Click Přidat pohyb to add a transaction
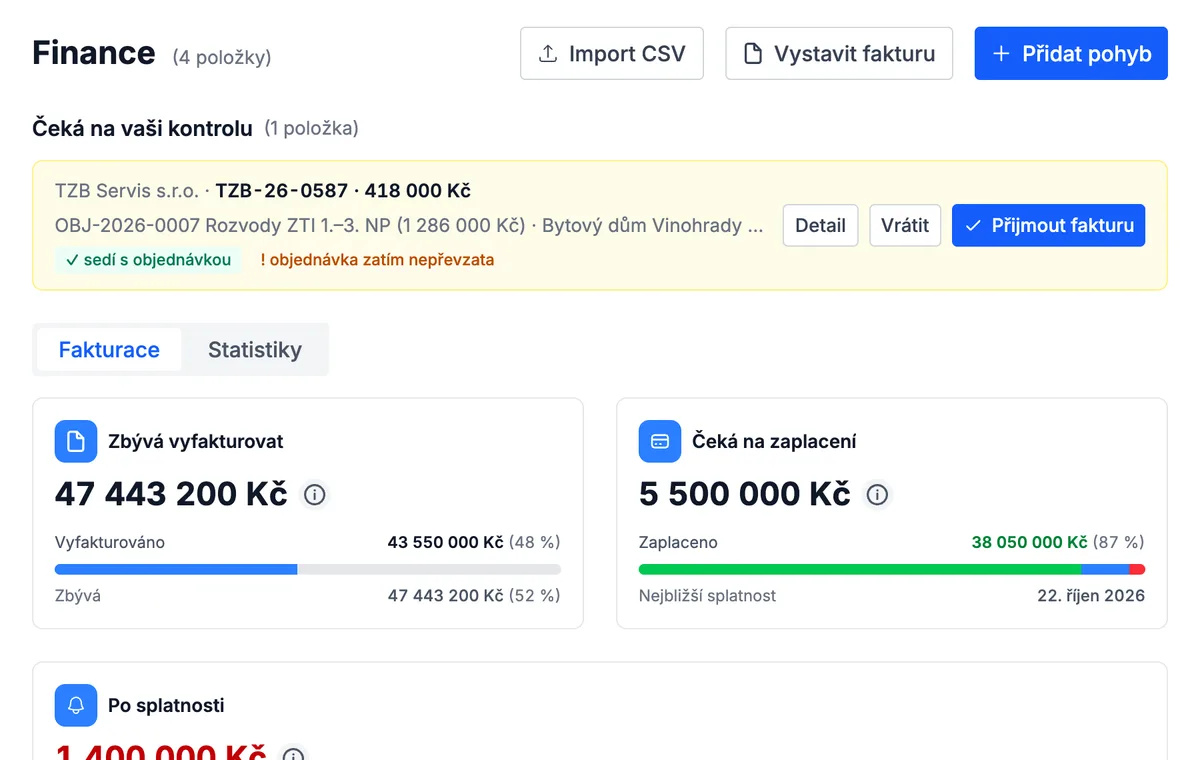Screen dimensions: 1200x760 1071,53
